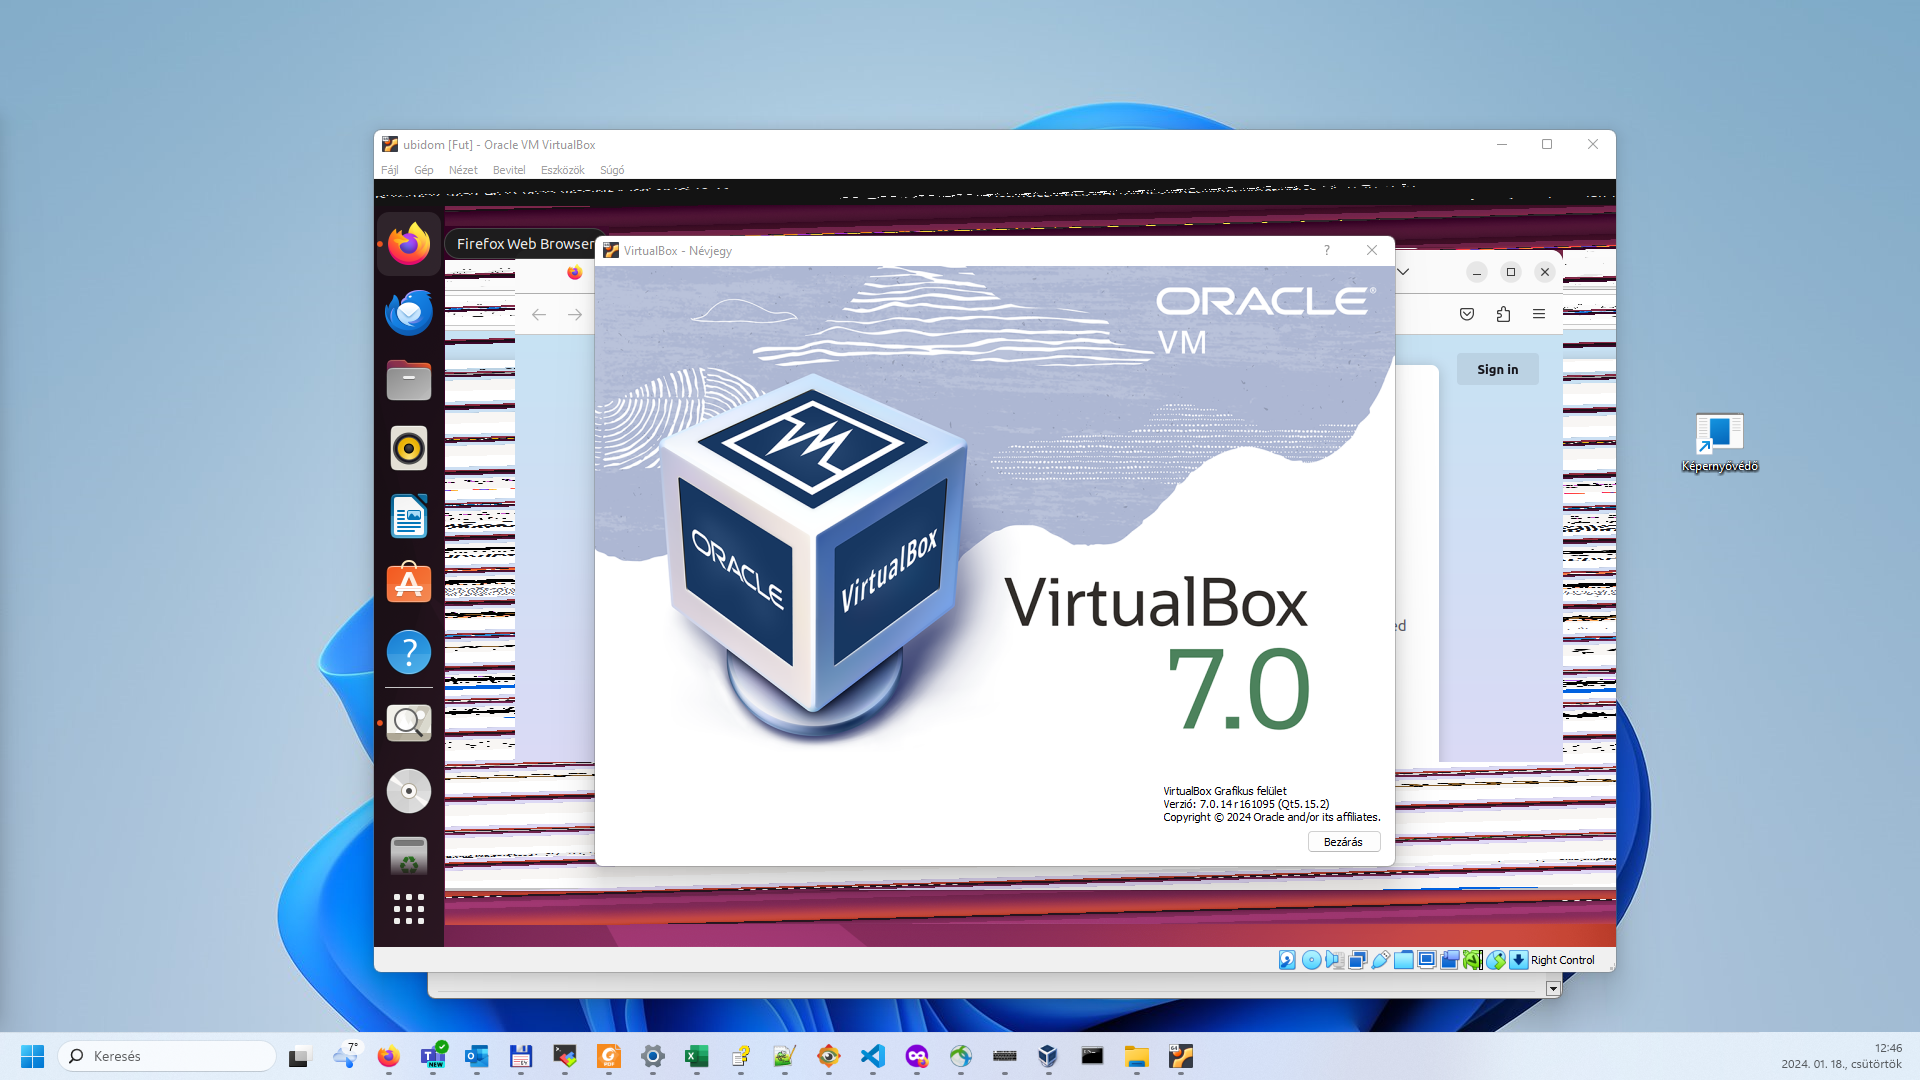Click the network adapters status icon

point(1357,960)
